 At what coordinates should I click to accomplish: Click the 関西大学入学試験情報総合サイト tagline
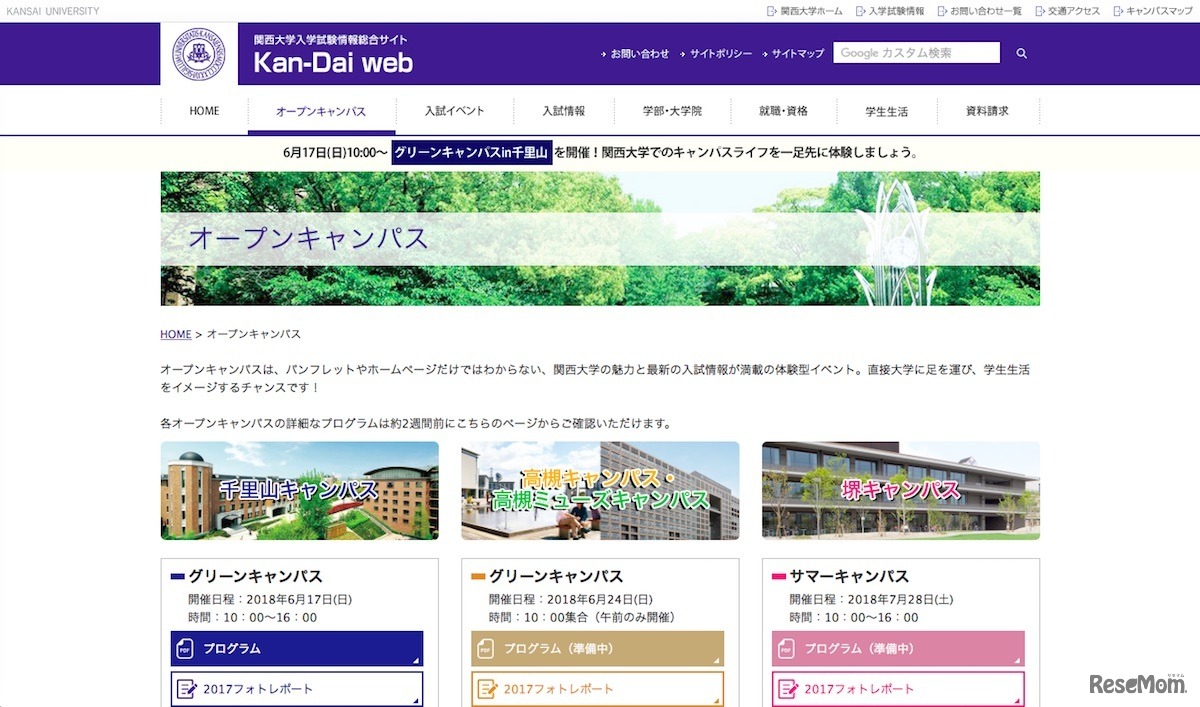tap(331, 40)
